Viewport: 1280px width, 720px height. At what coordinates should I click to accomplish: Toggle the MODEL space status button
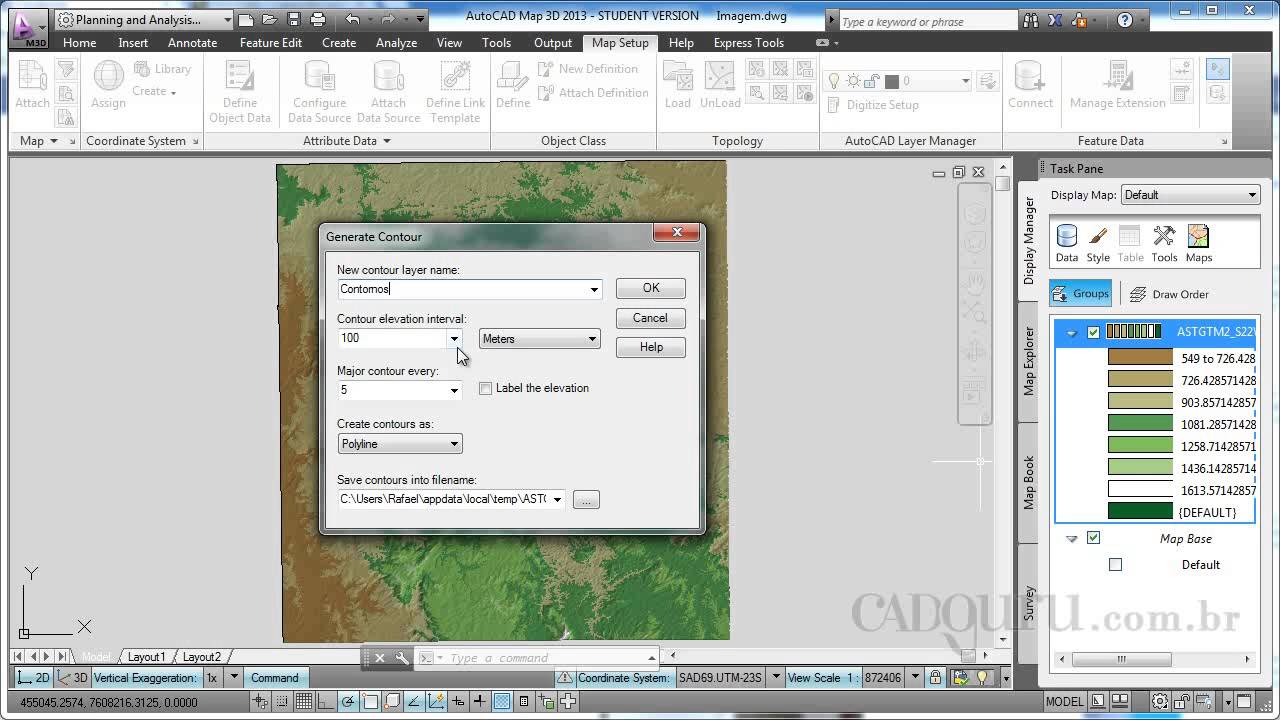(1064, 702)
